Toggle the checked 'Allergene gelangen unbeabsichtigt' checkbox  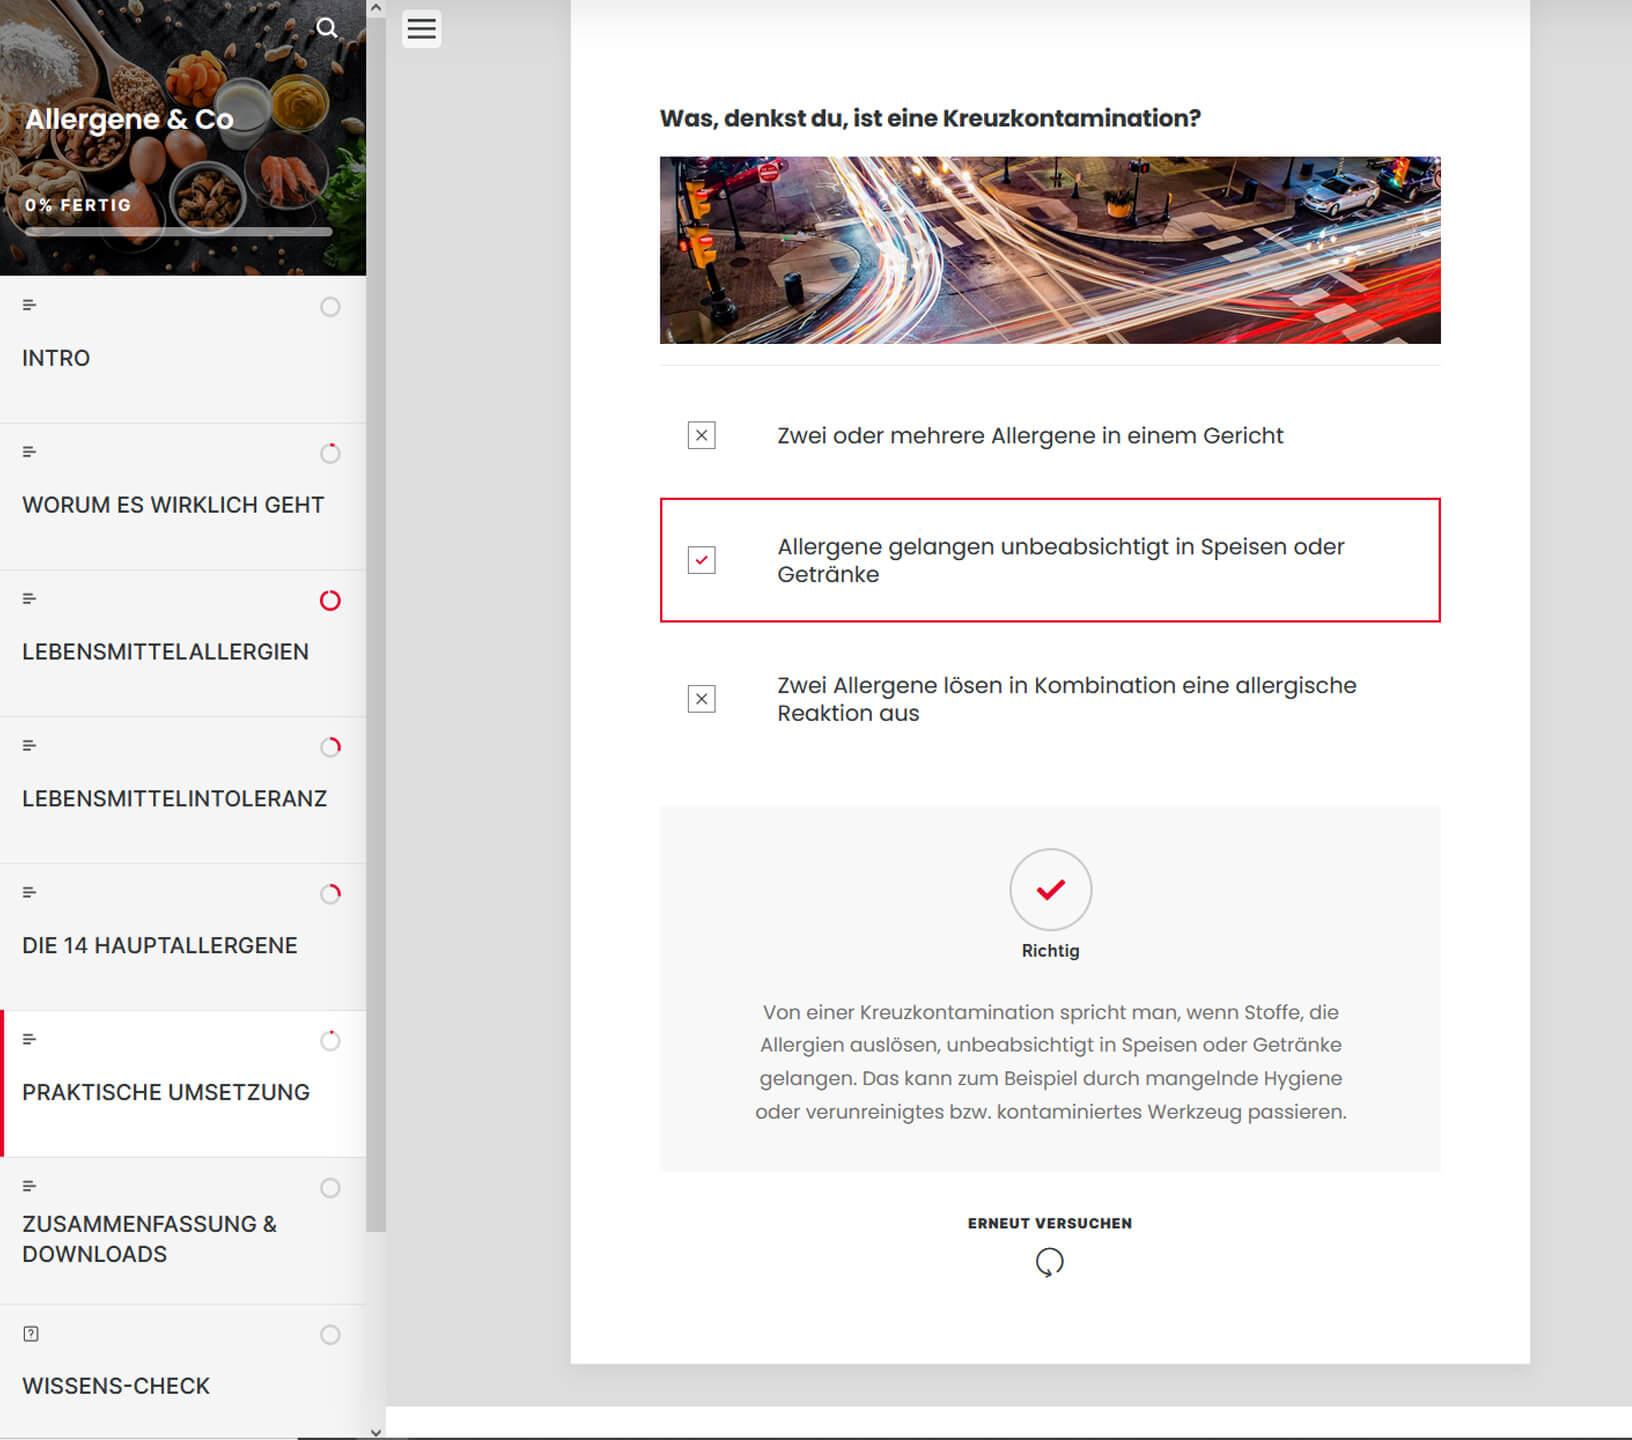coord(702,560)
